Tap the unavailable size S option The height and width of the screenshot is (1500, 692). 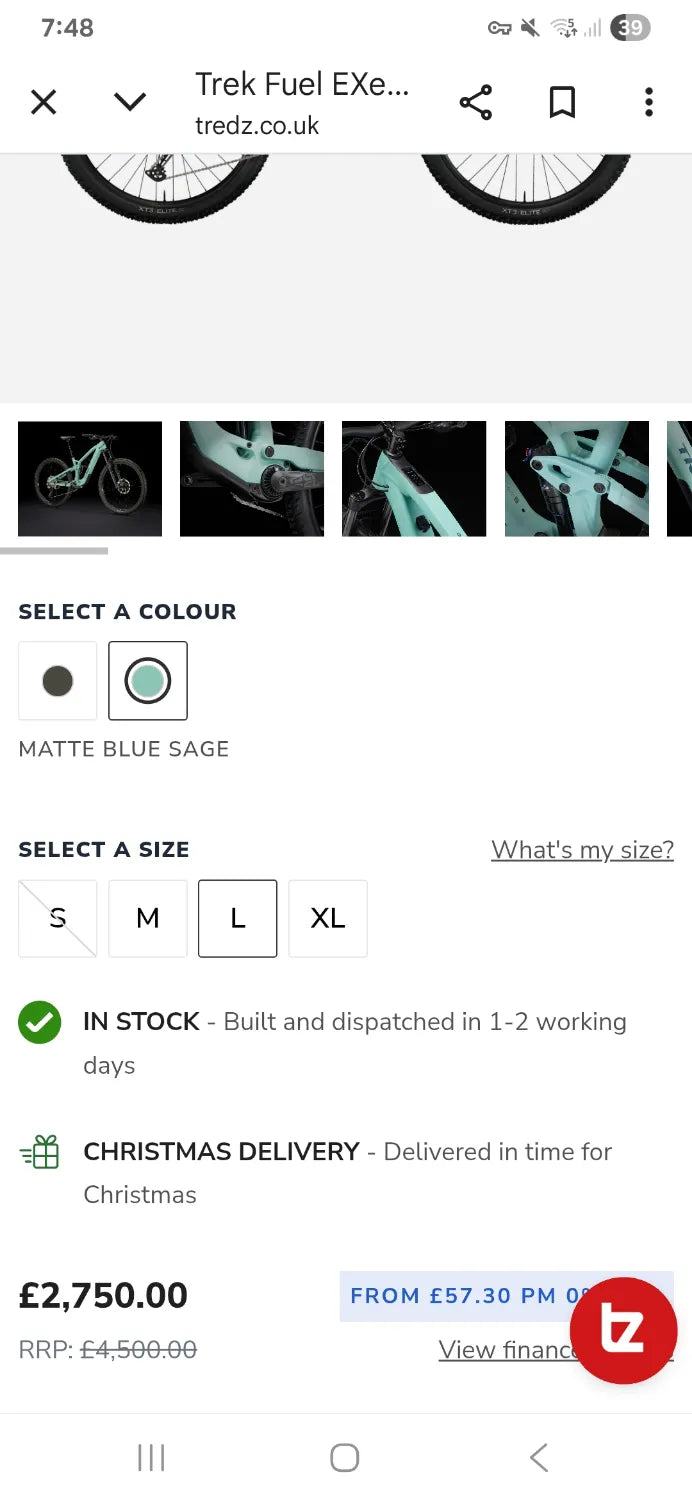[x=58, y=919]
